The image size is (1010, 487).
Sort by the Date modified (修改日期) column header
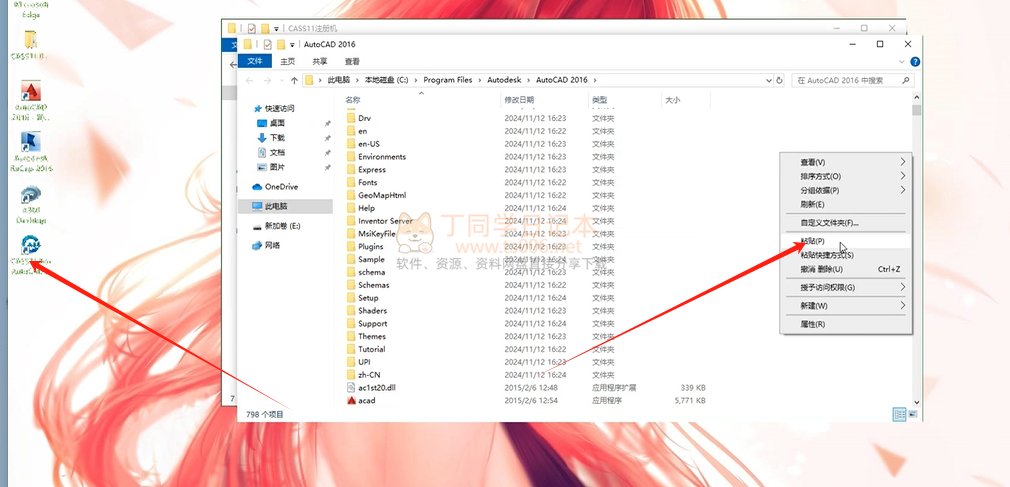[519, 100]
